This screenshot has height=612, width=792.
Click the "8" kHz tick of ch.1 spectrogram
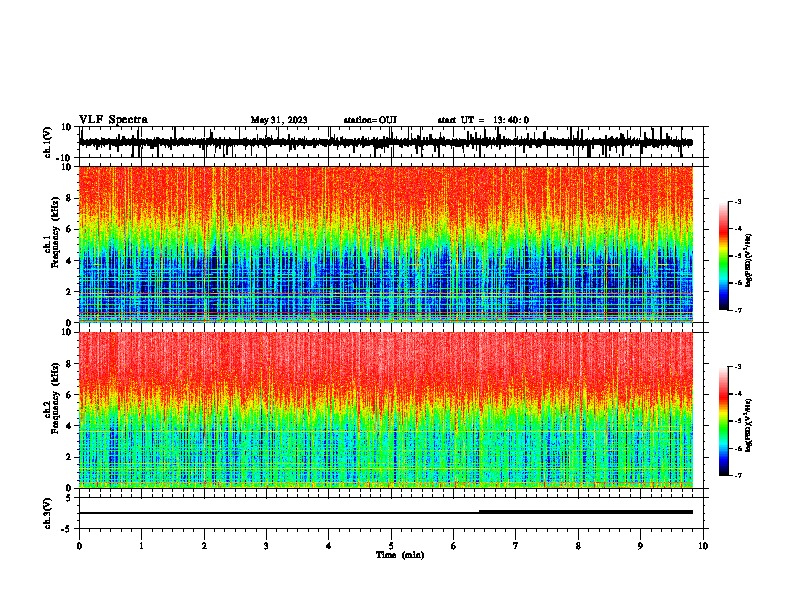[70, 198]
